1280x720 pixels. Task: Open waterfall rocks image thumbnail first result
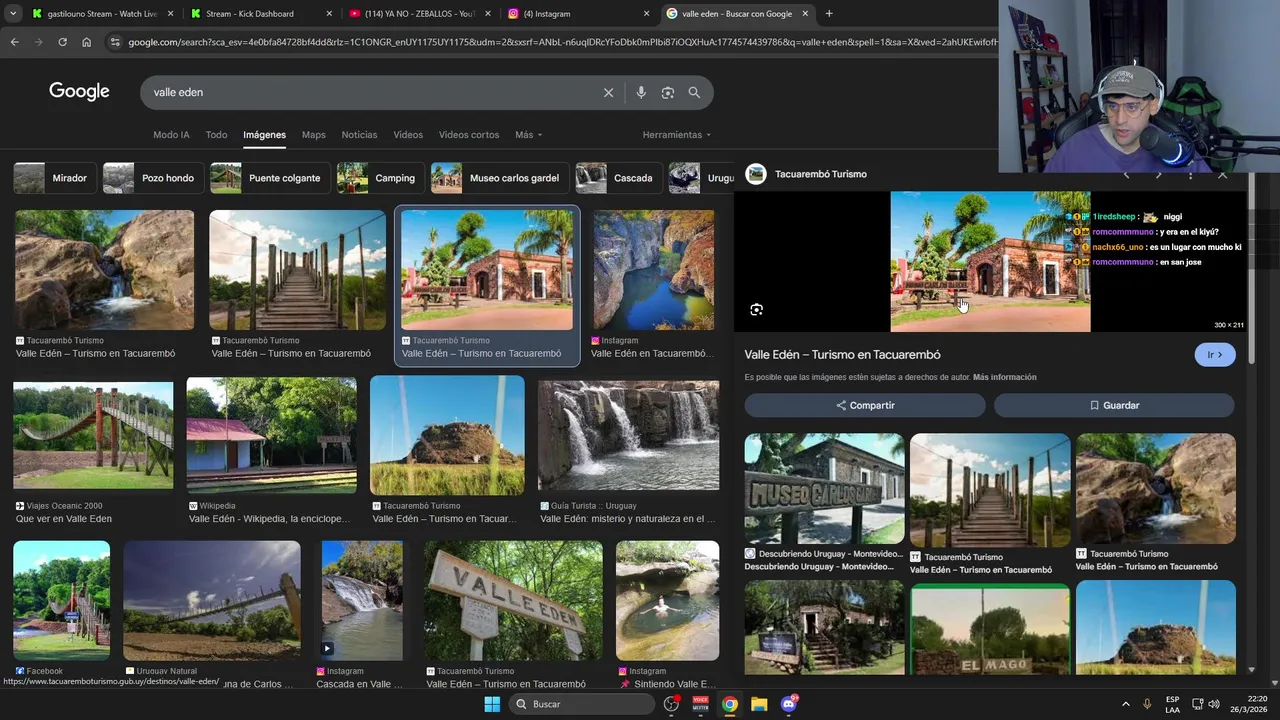(104, 270)
